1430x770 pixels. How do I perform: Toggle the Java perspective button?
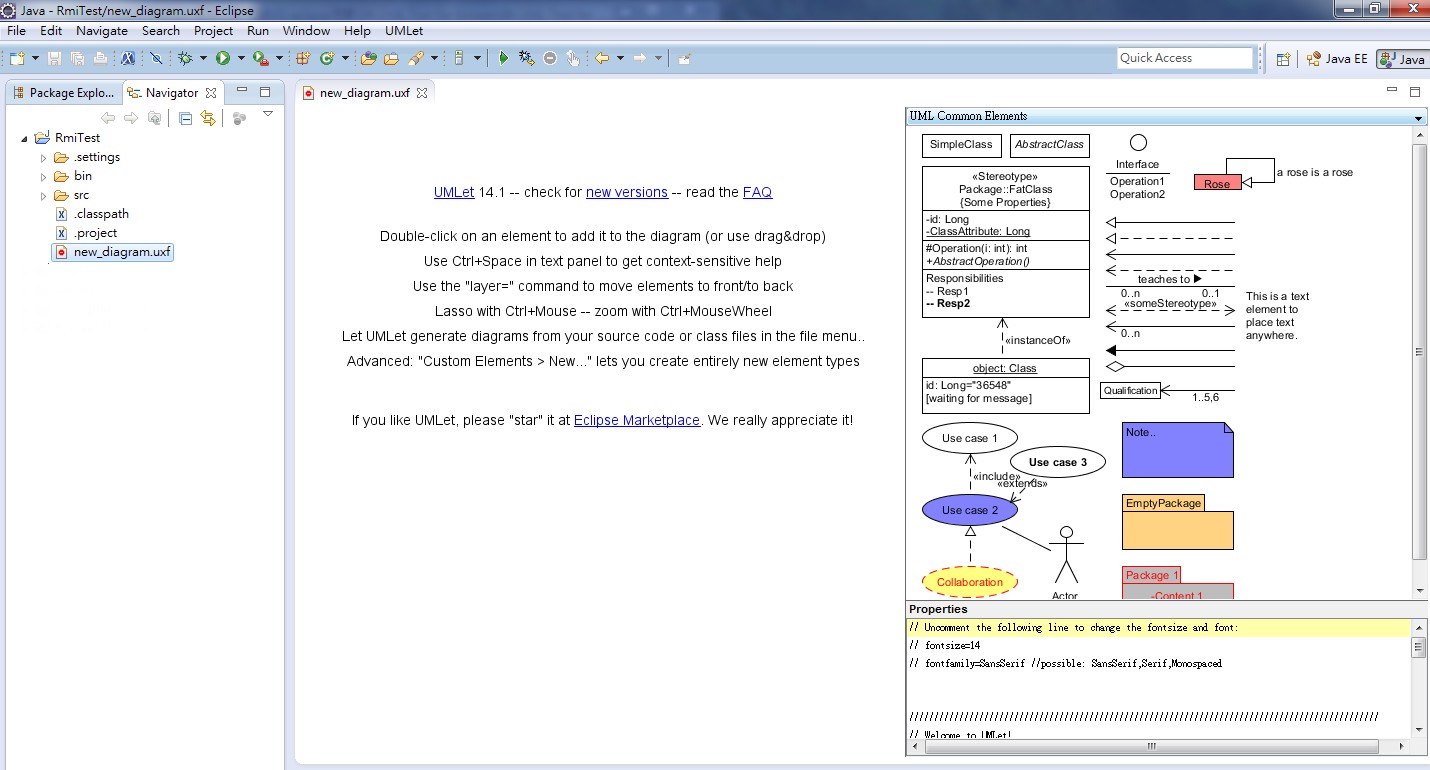click(x=1404, y=59)
